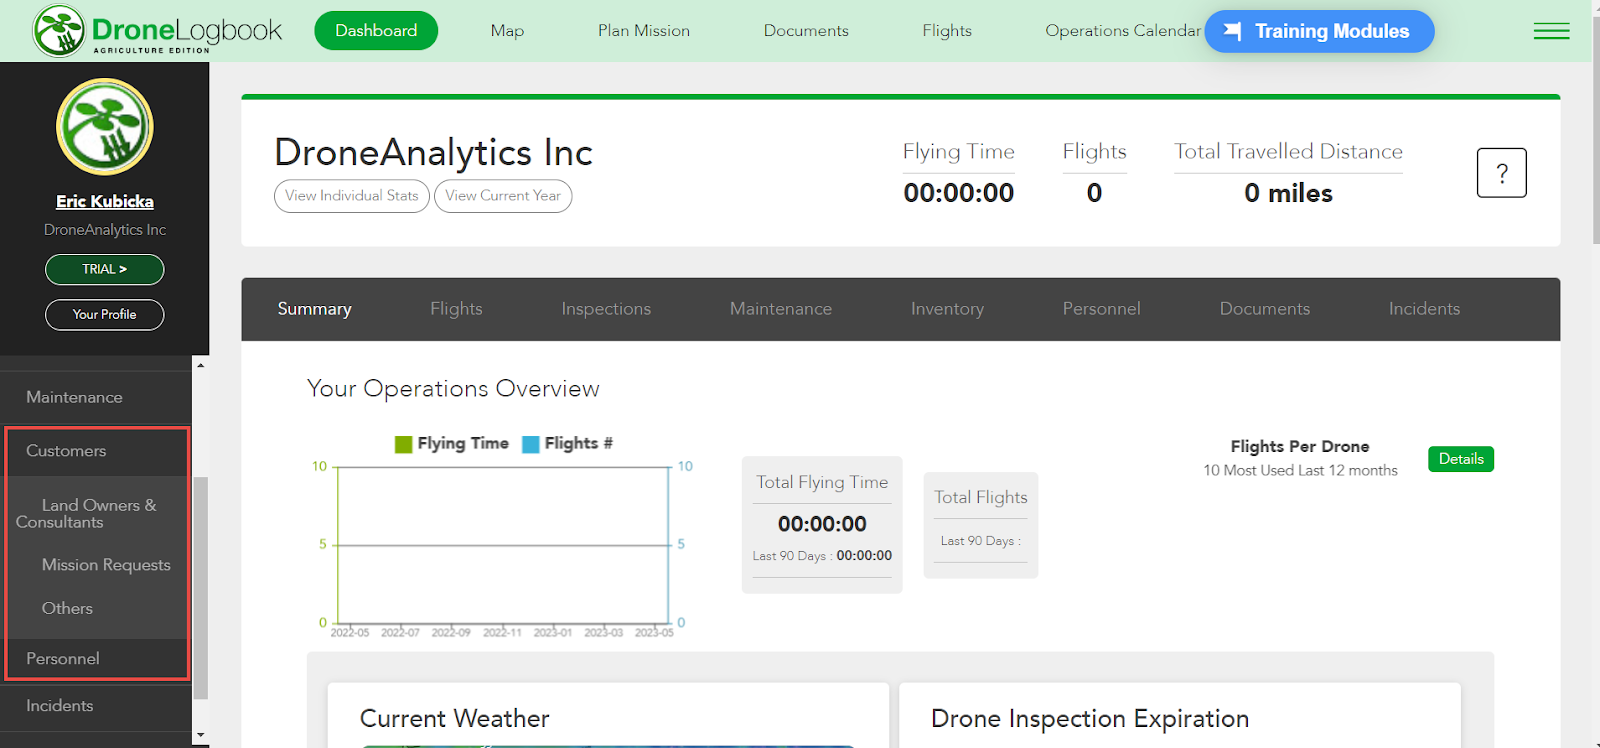This screenshot has height=748, width=1600.
Task: Click the Current Weather heading
Action: coord(454,719)
